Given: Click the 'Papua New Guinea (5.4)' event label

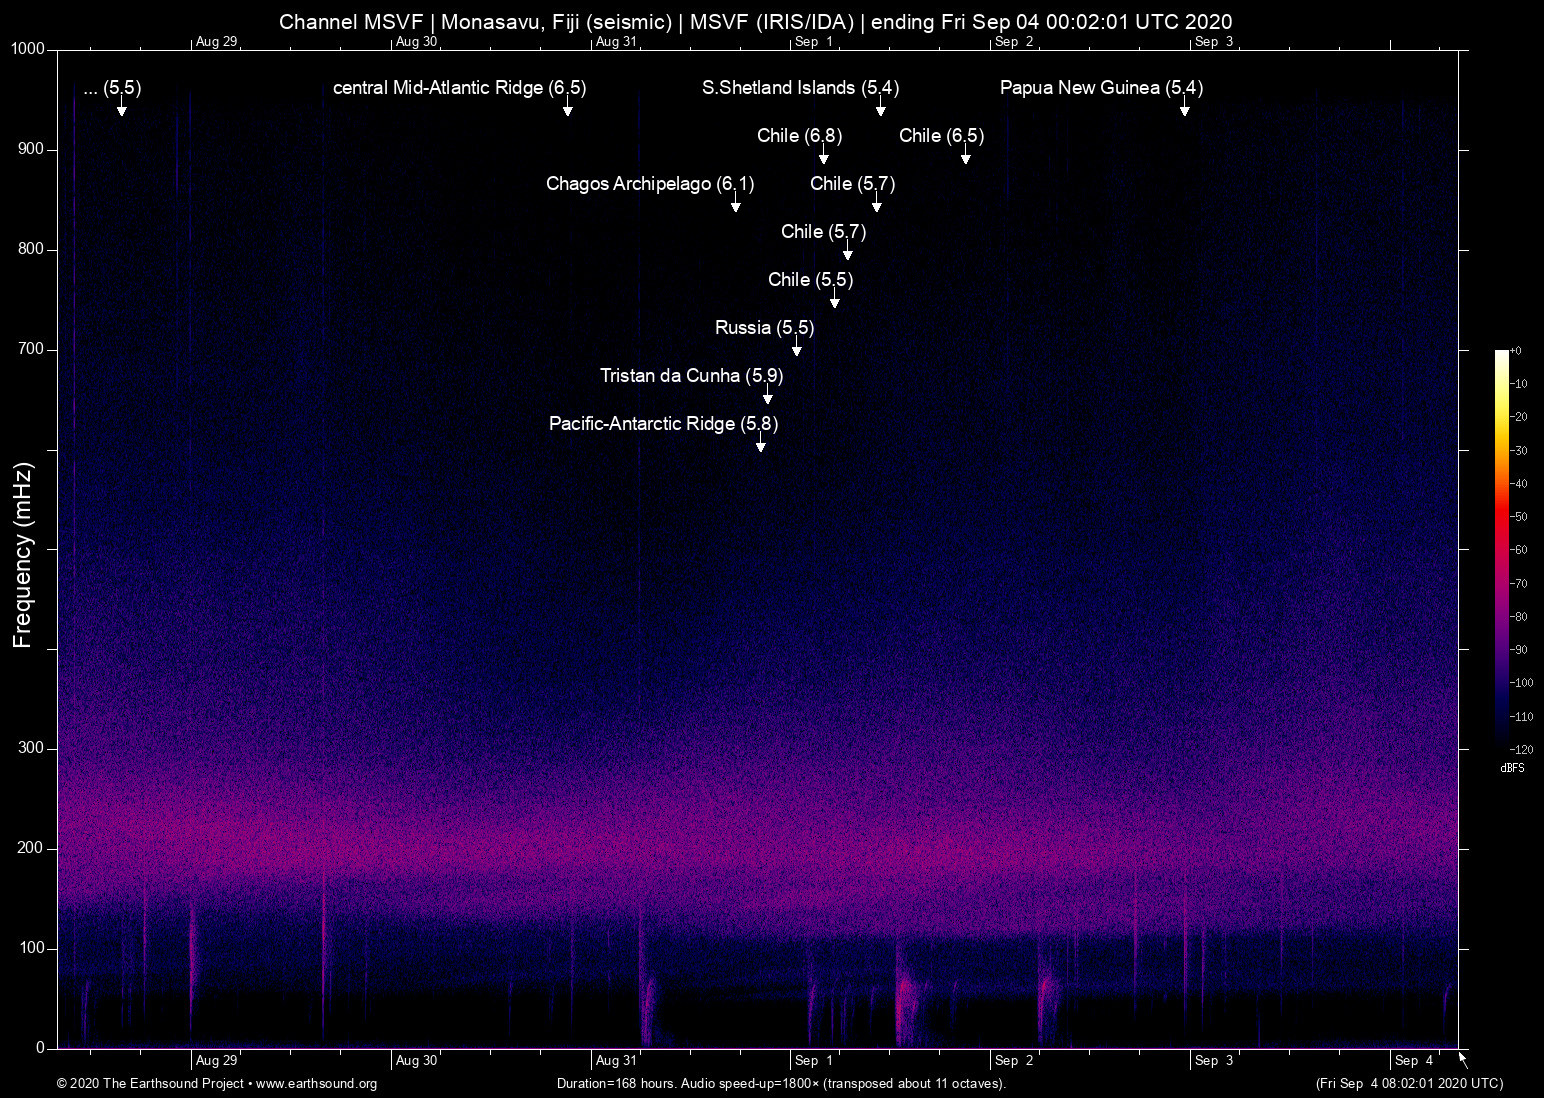Looking at the screenshot, I should tap(1102, 88).
